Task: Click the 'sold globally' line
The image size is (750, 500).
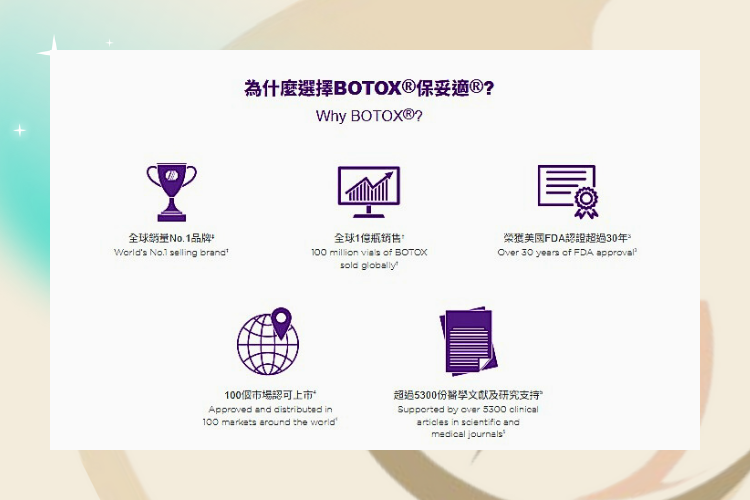Action: 369,265
